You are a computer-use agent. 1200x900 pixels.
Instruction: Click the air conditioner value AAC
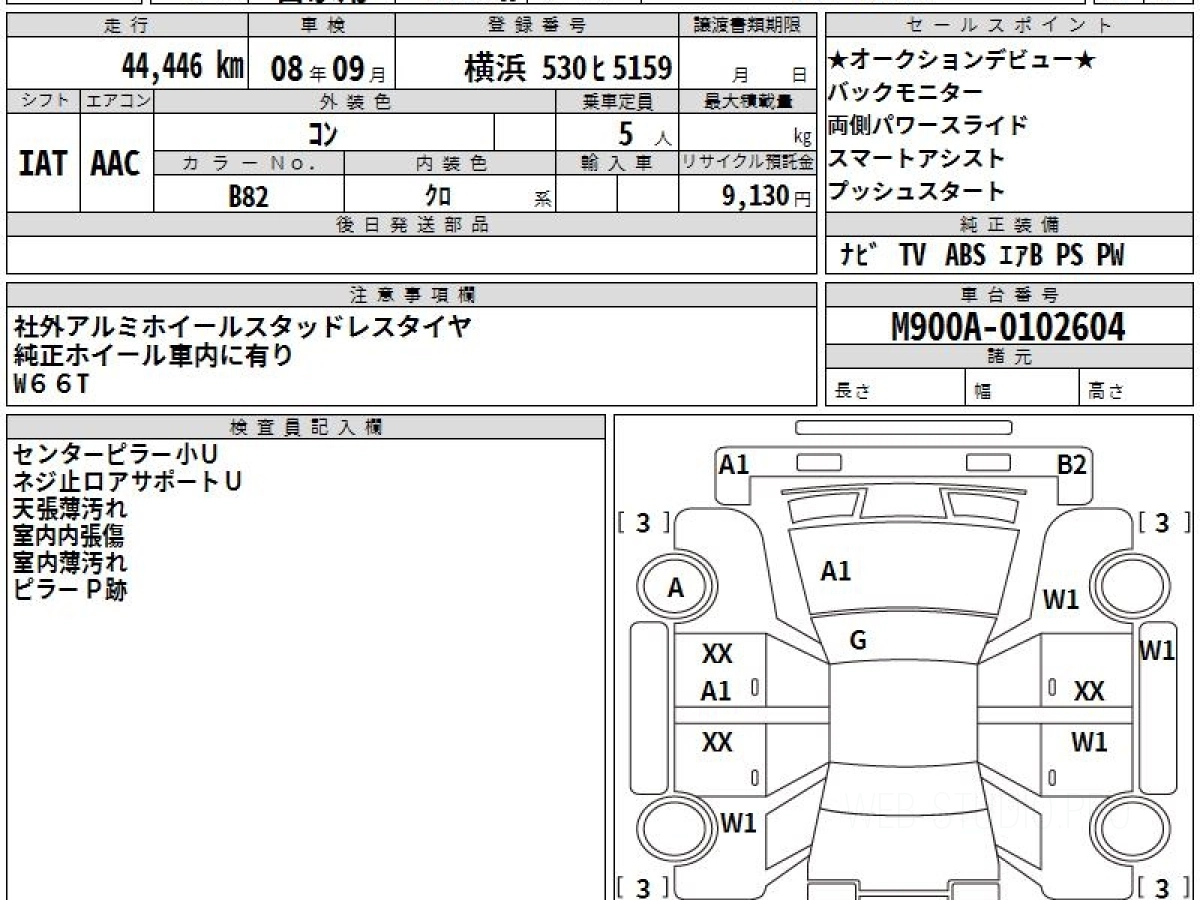click(116, 164)
